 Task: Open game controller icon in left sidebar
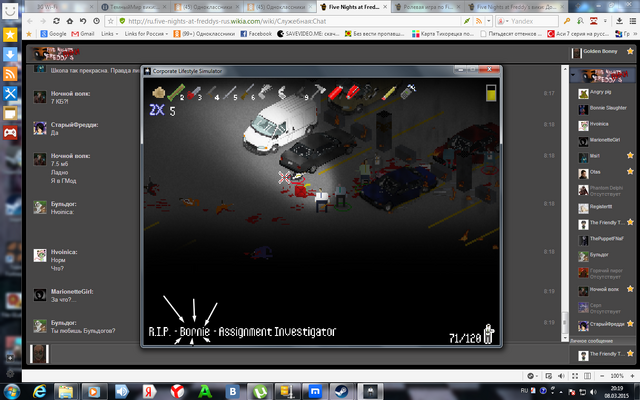click(10, 132)
